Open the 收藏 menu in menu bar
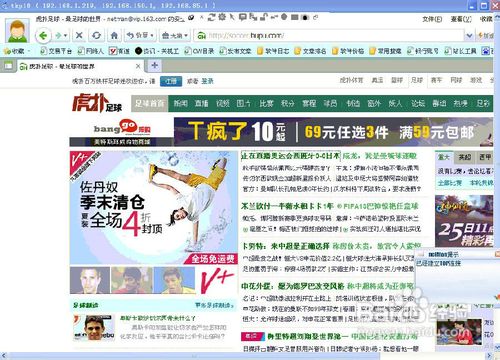500x360 pixels. click(x=486, y=19)
